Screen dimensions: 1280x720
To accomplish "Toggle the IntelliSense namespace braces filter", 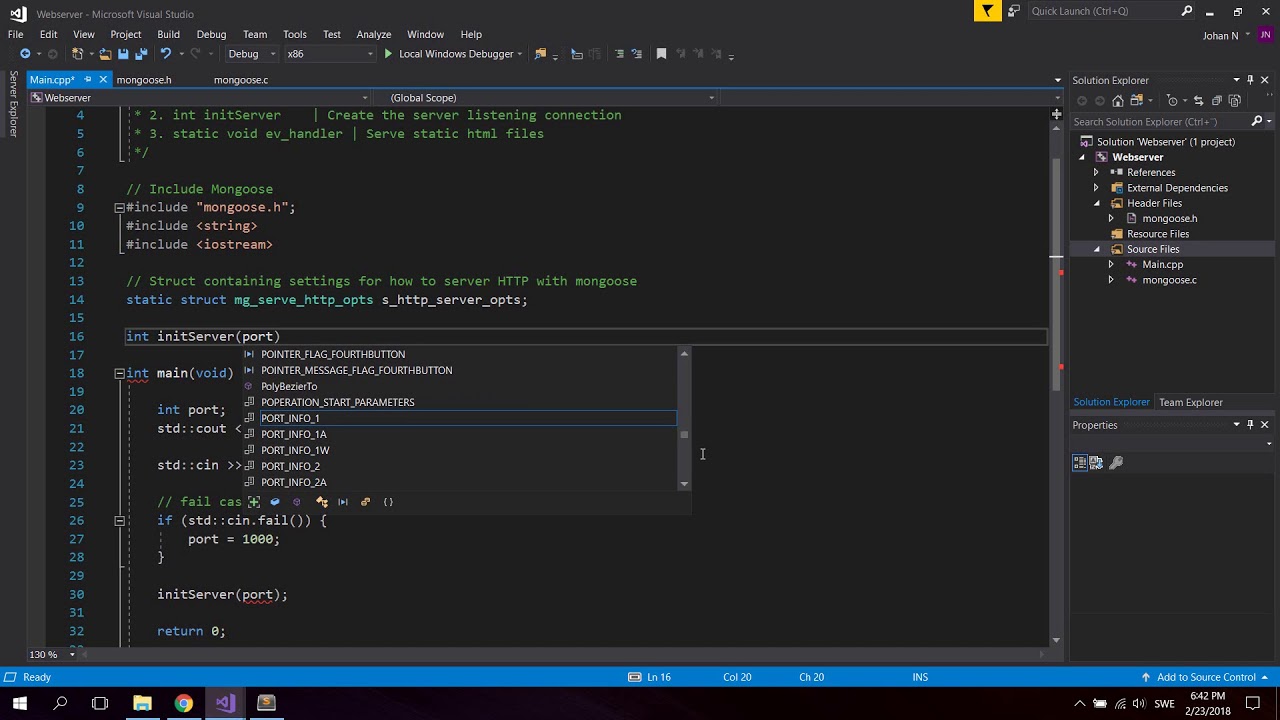I will point(388,502).
